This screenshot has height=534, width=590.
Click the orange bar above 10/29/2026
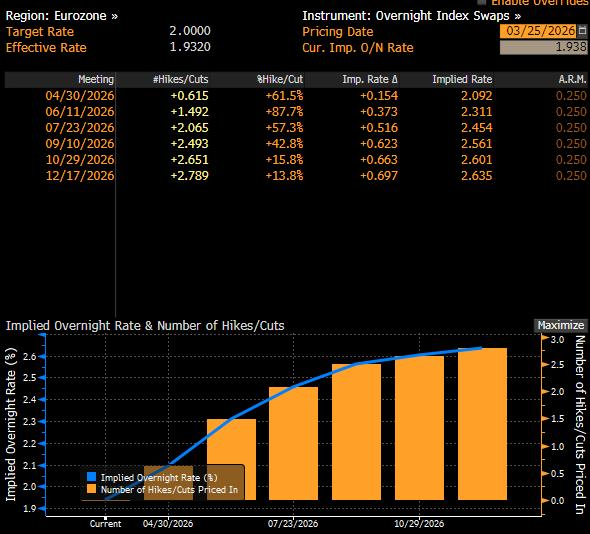[419, 428]
